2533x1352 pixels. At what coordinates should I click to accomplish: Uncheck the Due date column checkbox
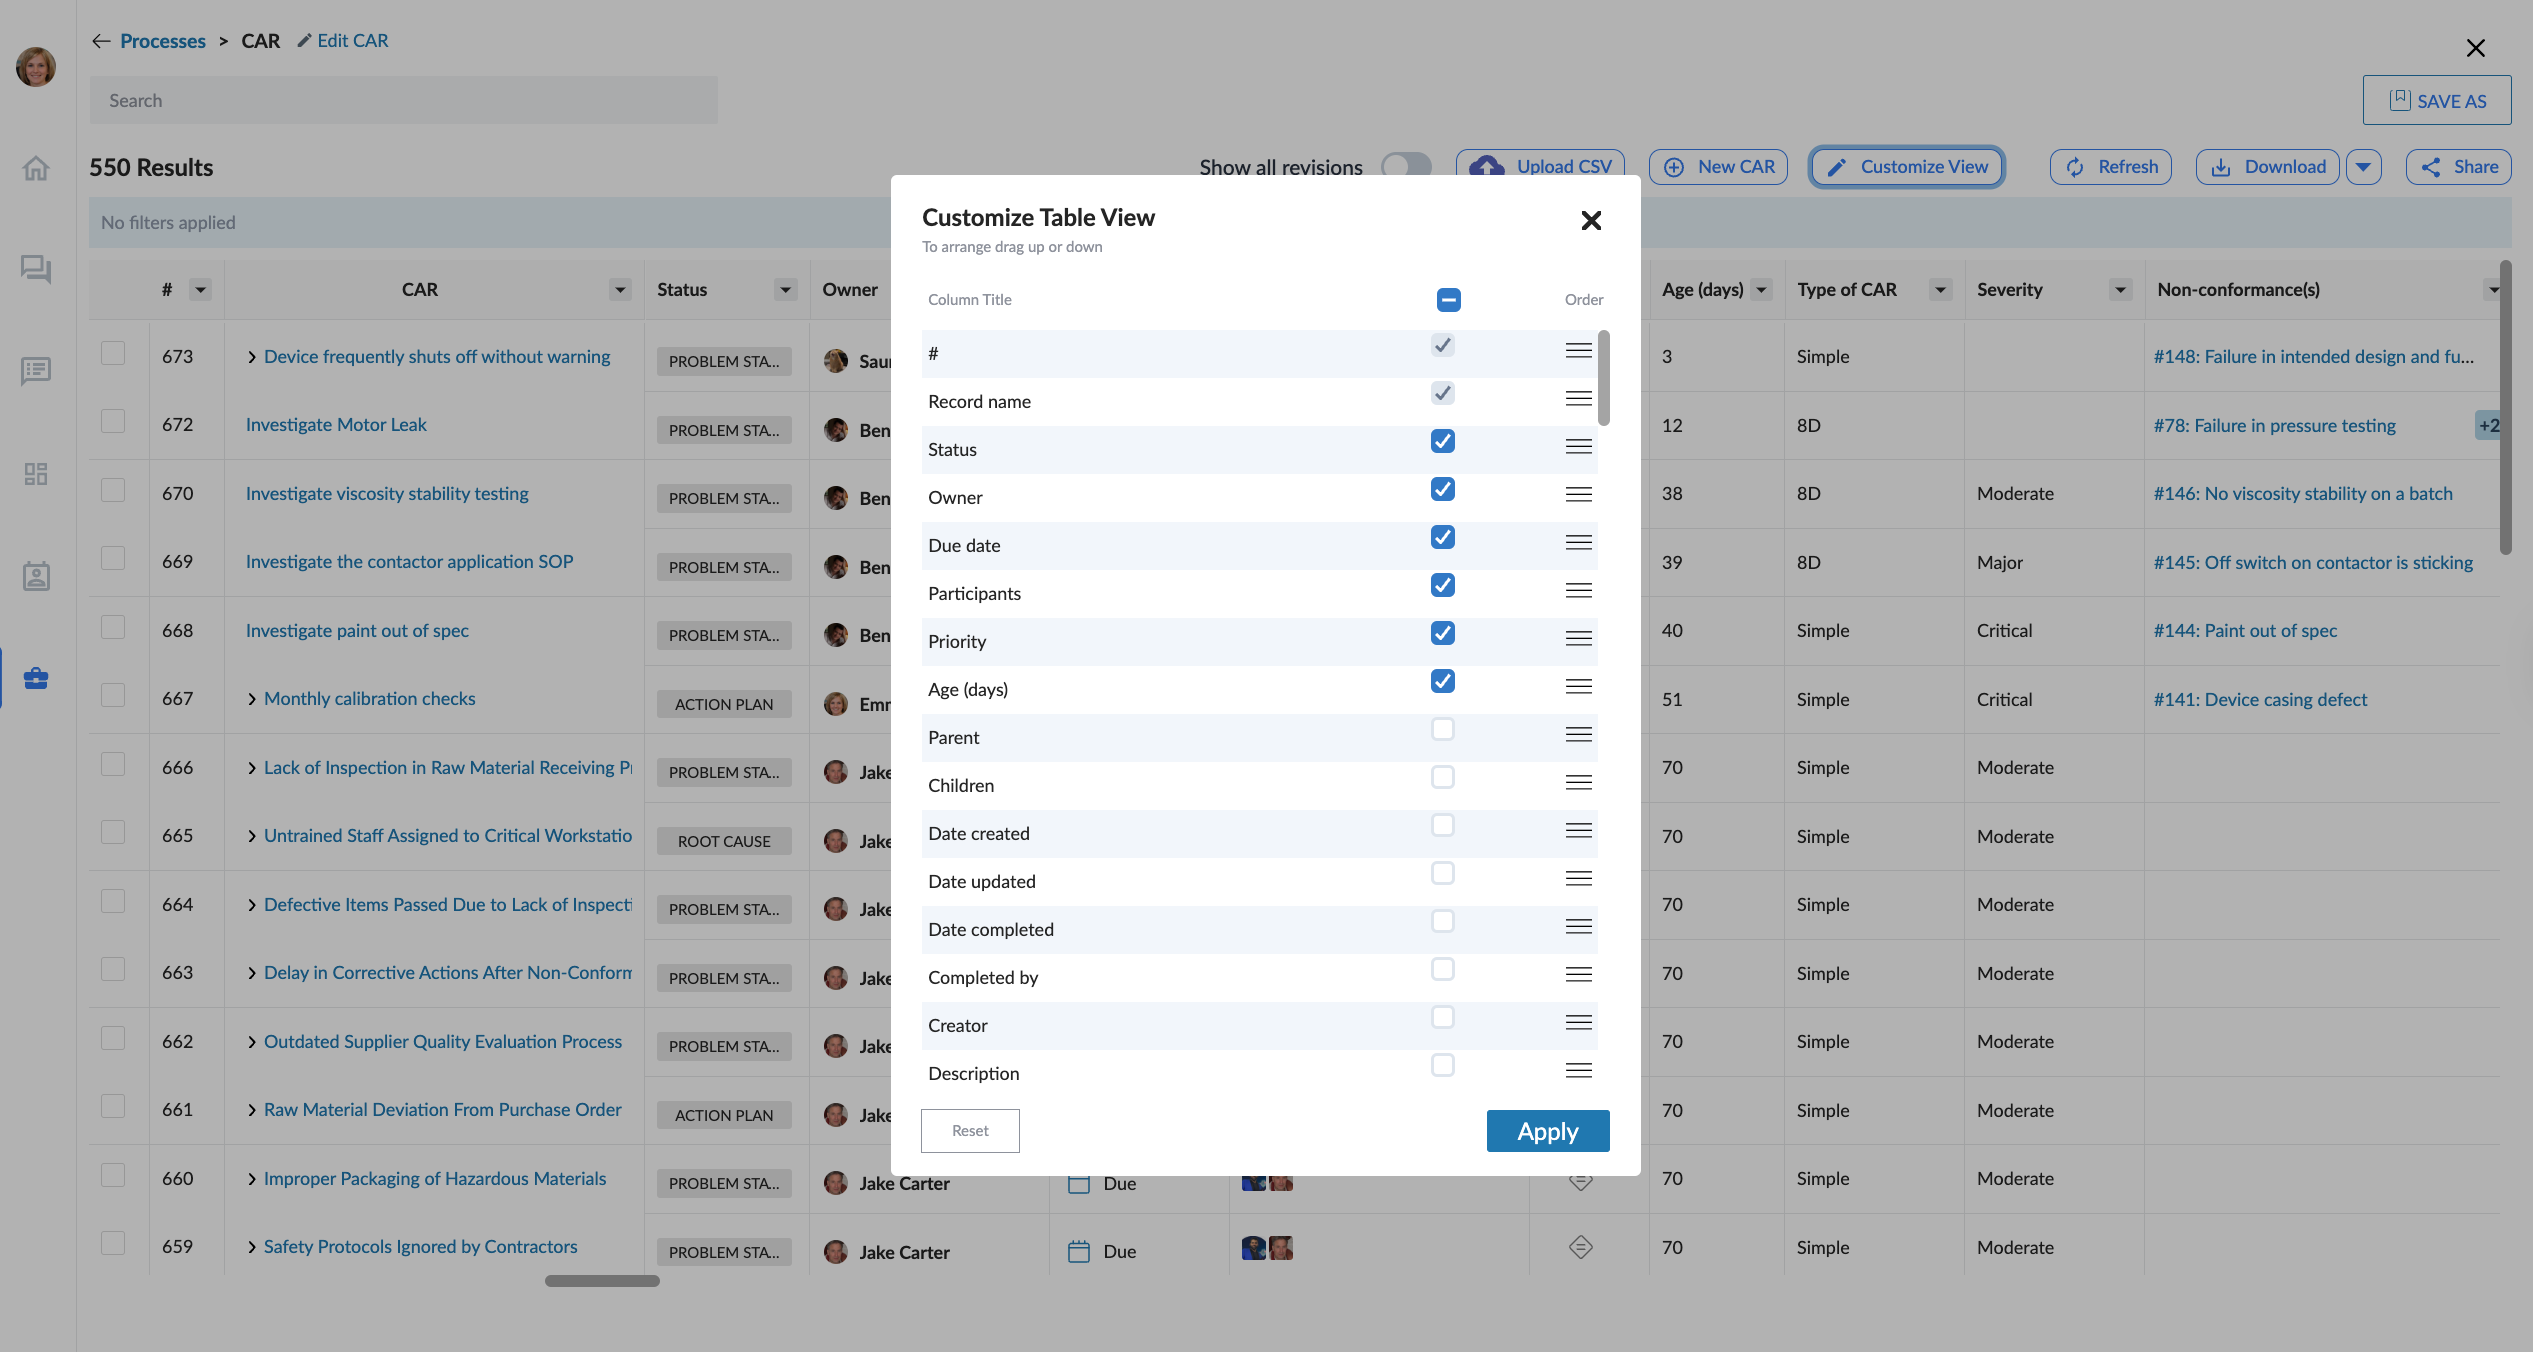(x=1442, y=537)
